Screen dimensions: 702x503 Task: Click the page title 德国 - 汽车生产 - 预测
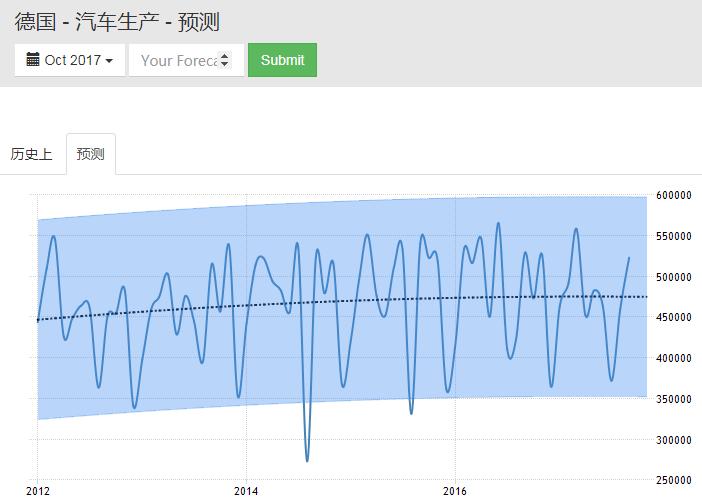coord(117,22)
